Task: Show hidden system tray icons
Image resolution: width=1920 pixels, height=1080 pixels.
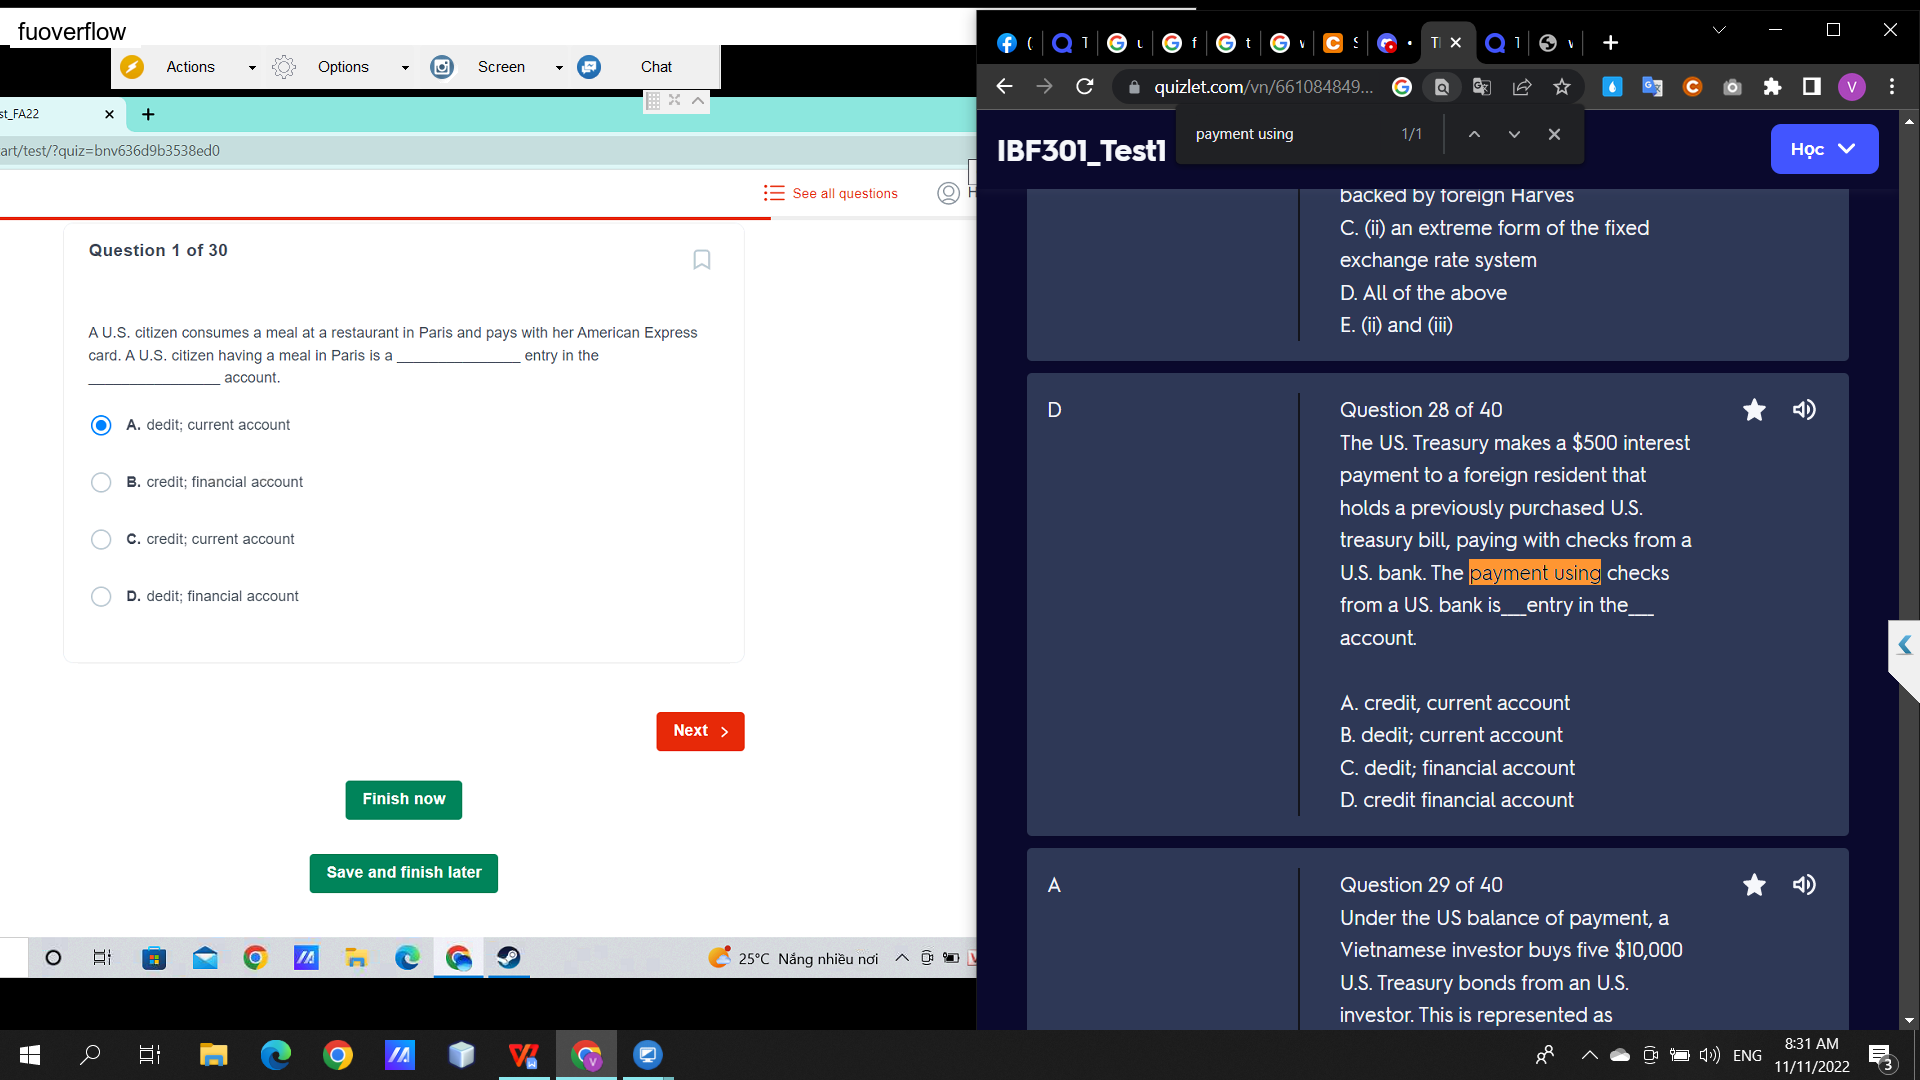Action: point(1589,1055)
